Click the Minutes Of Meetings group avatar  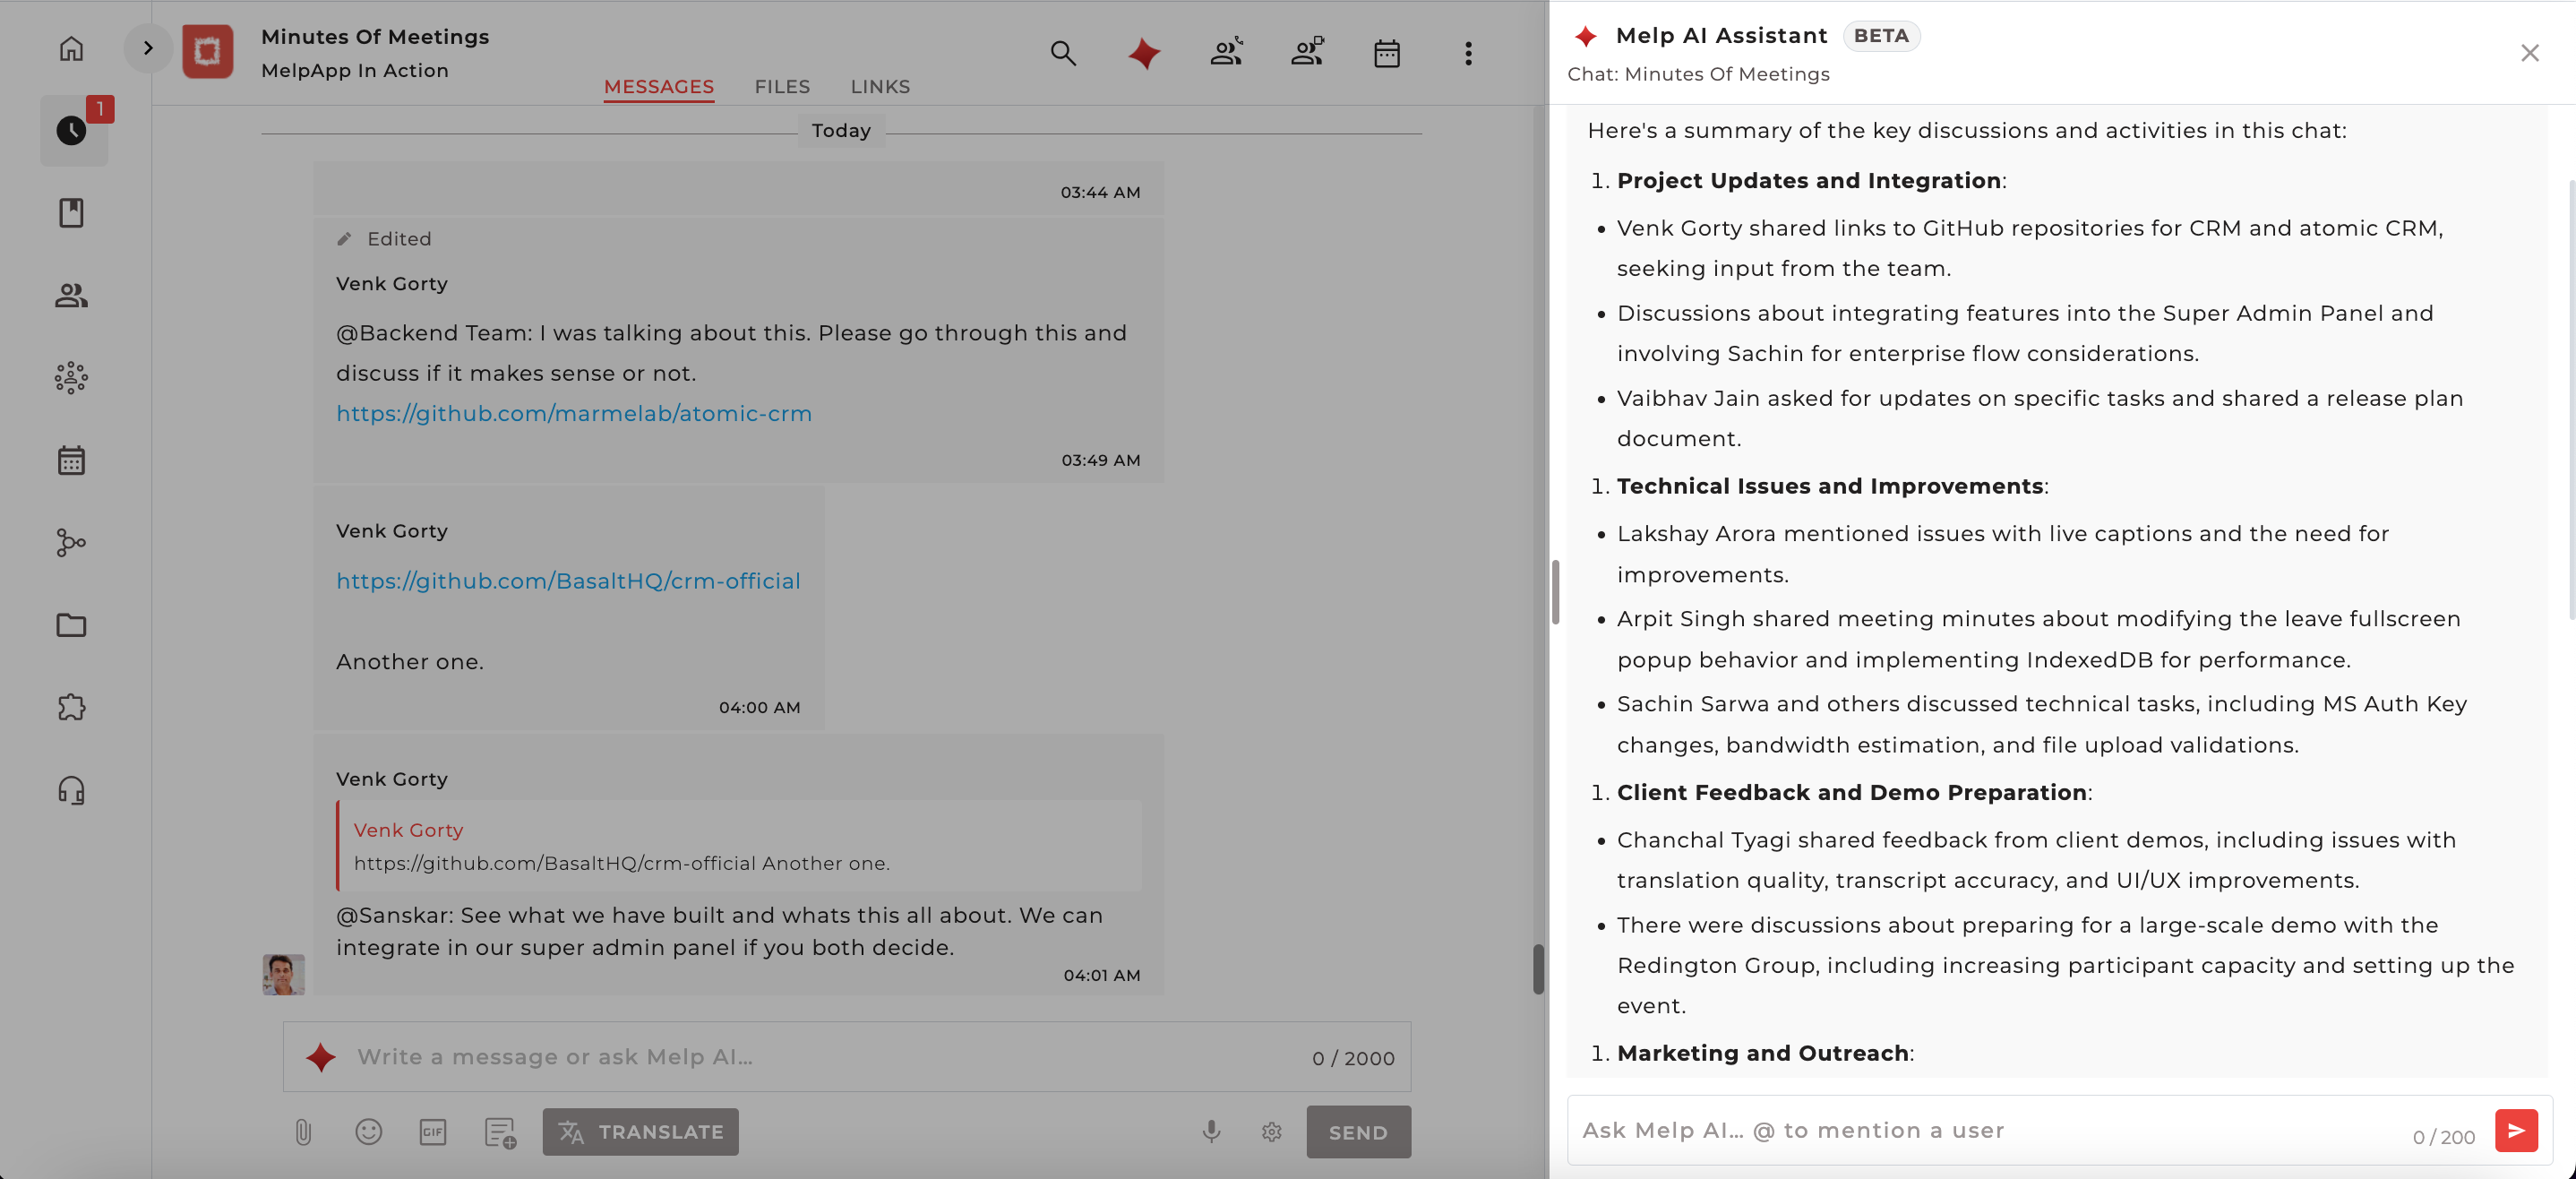[x=207, y=51]
